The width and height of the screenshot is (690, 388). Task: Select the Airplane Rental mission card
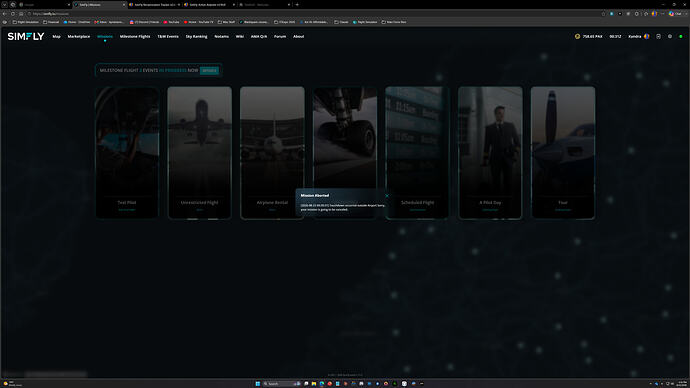tap(272, 153)
